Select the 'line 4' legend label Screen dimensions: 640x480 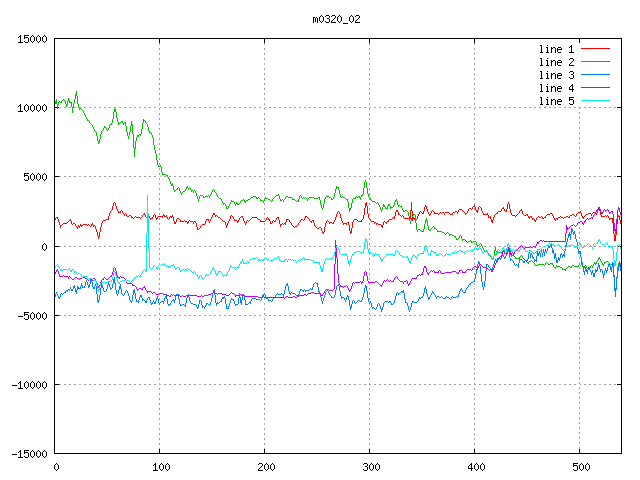556,89
